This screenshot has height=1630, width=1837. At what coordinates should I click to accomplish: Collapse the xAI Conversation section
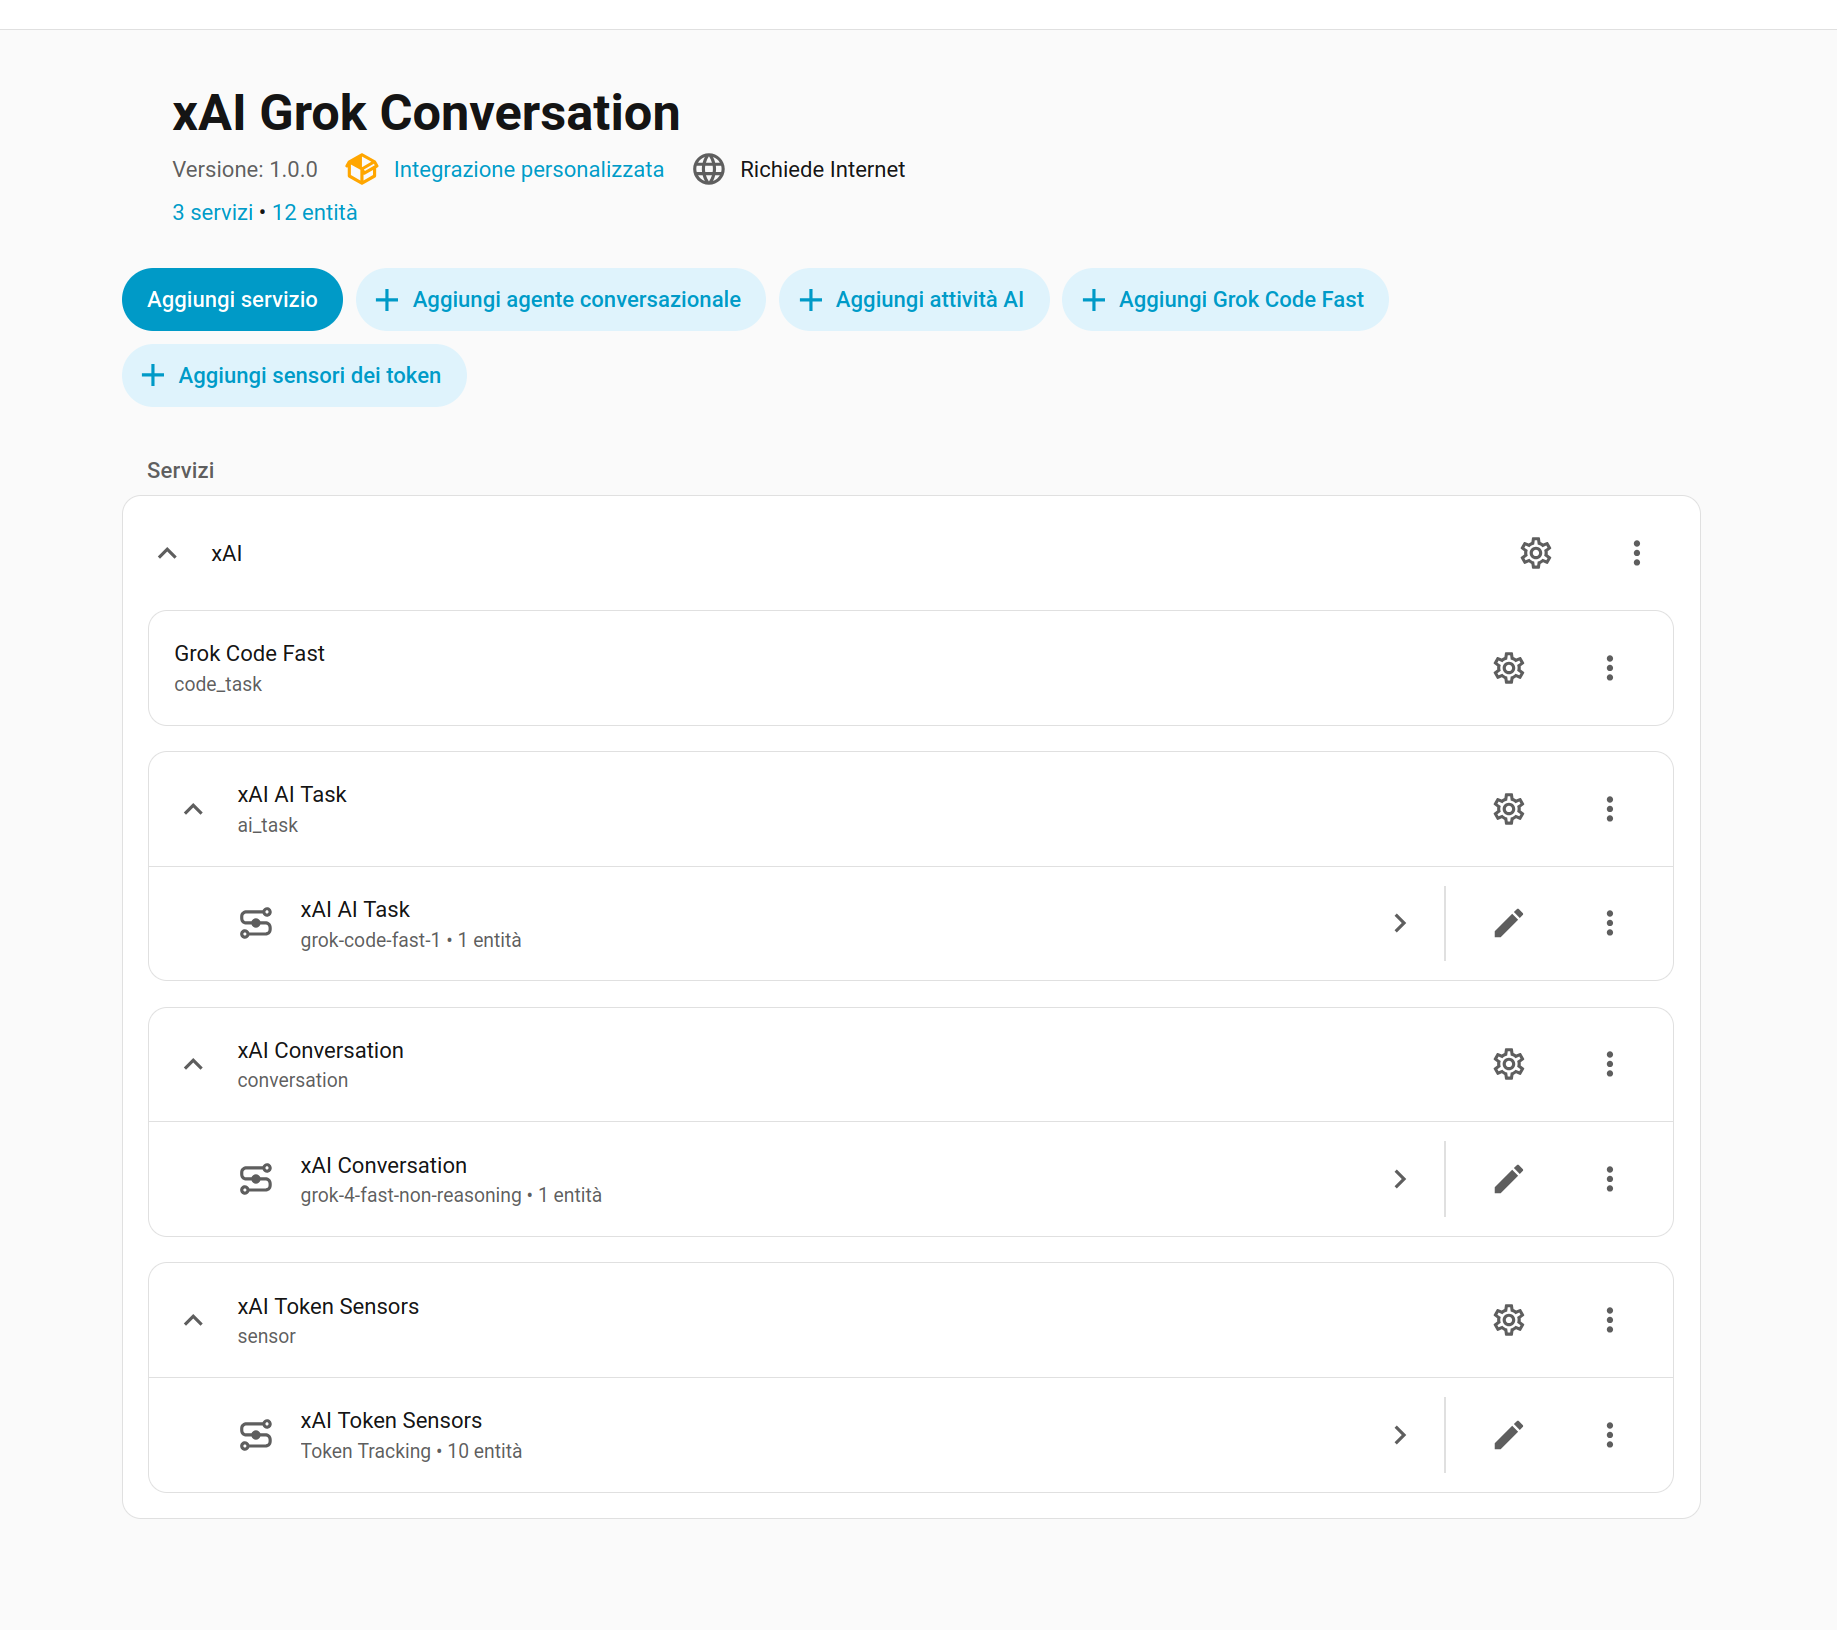pyautogui.click(x=193, y=1064)
